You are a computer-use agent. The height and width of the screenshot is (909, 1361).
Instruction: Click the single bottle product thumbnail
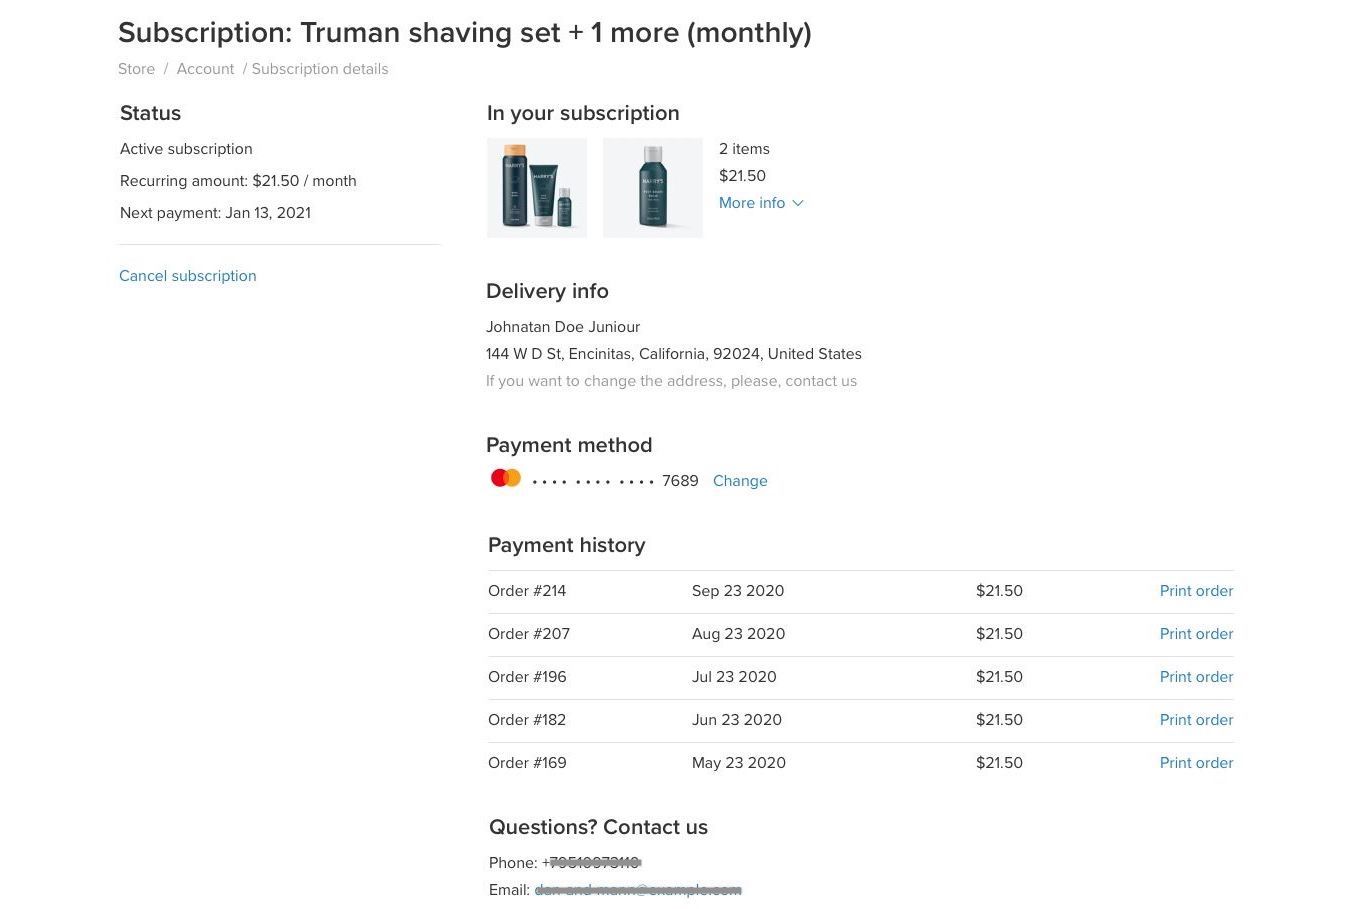(652, 187)
